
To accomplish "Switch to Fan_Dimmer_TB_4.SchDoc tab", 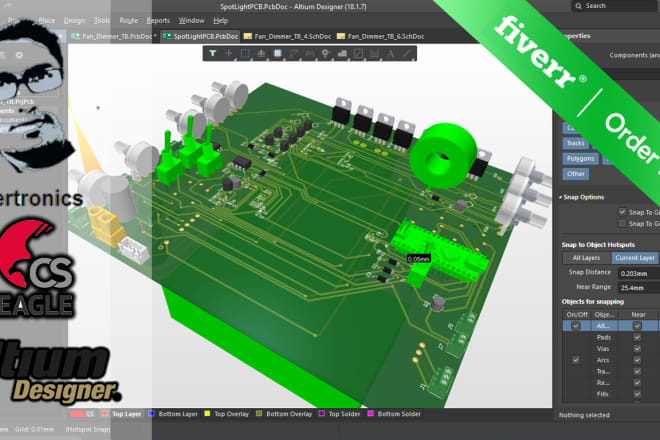I will coord(288,36).
